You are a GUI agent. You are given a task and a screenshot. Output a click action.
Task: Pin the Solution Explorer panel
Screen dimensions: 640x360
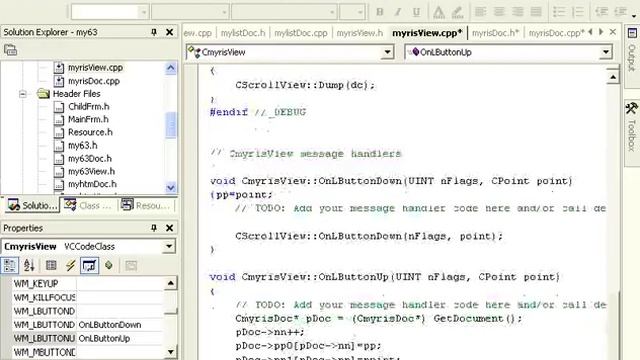click(154, 32)
